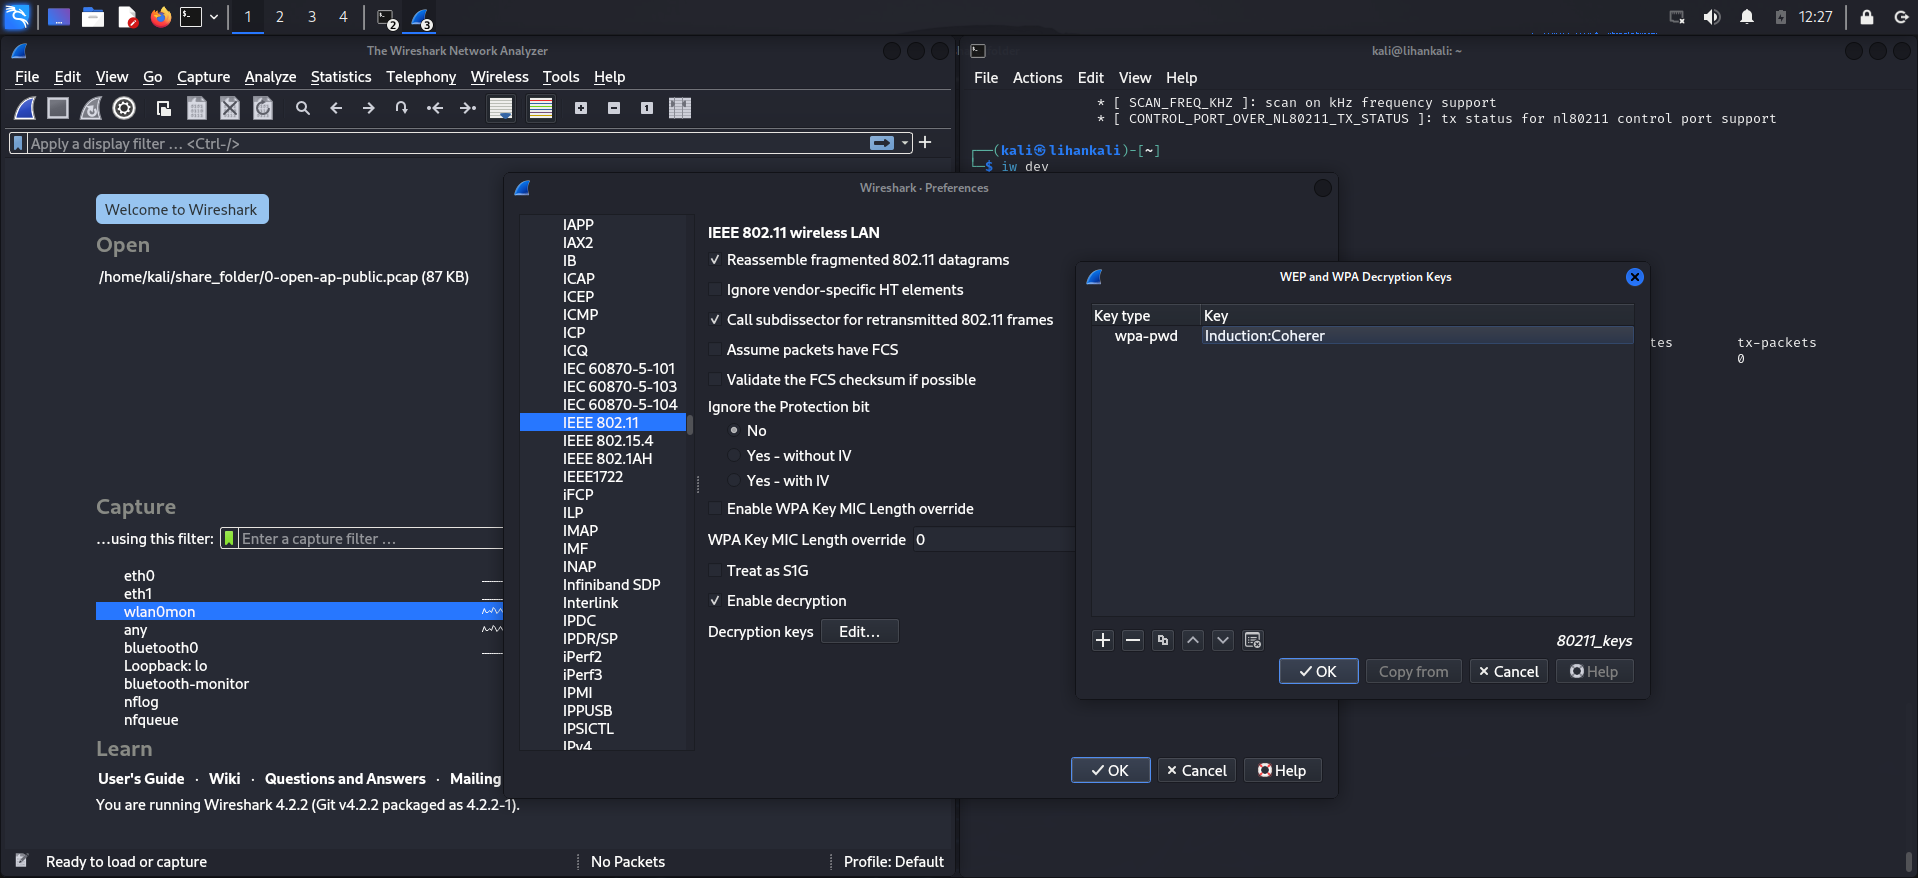Click the save capture file icon
The image size is (1918, 878).
197,108
